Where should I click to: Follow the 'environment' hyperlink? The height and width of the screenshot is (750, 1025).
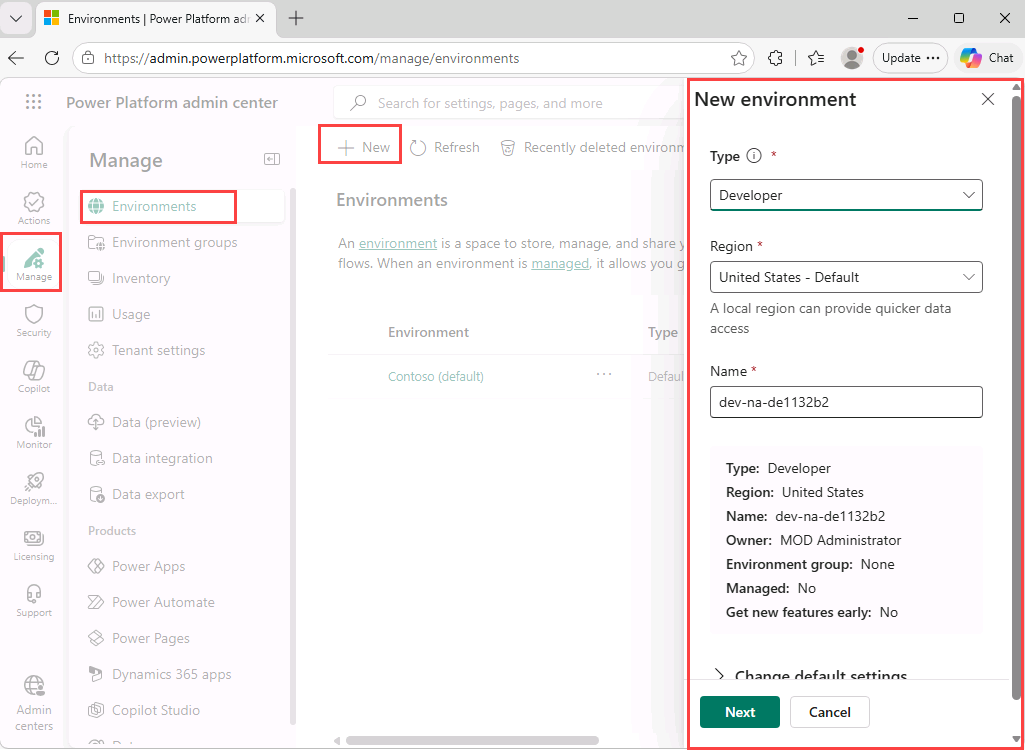point(397,244)
